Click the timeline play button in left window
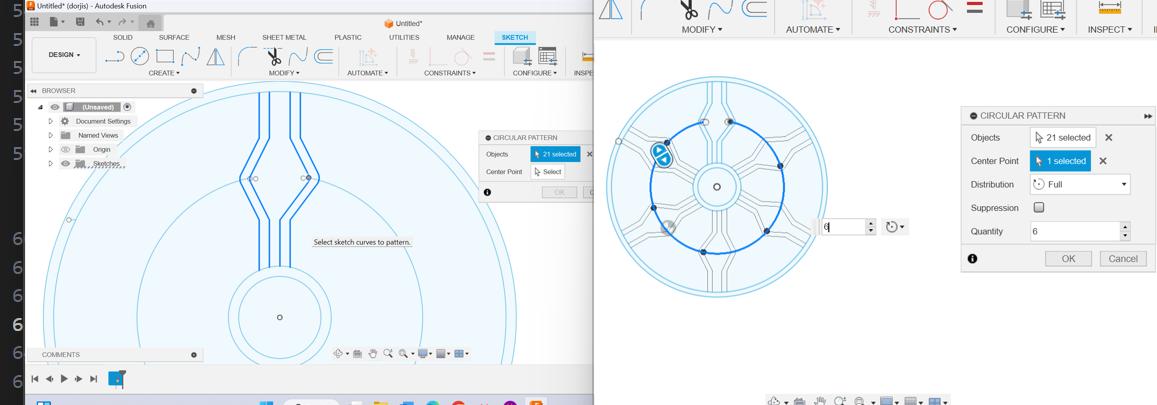The width and height of the screenshot is (1157, 405). [64, 378]
